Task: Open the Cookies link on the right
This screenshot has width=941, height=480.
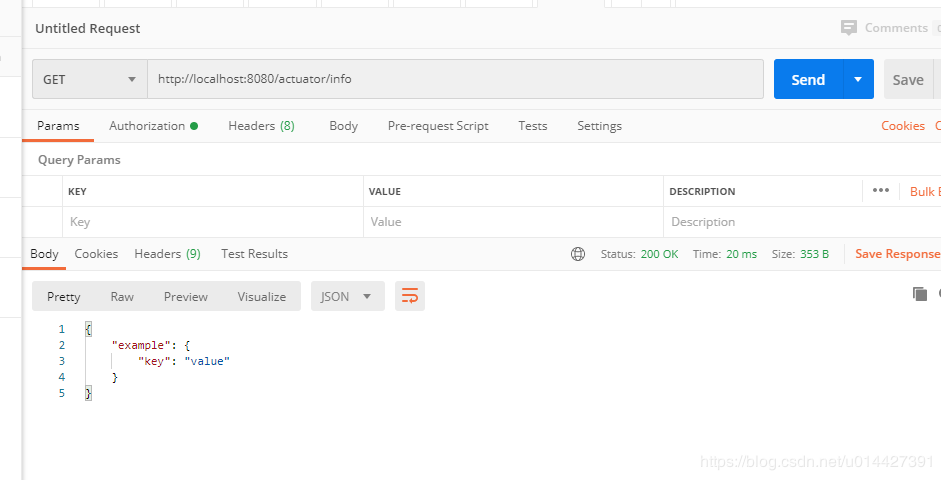Action: click(x=903, y=126)
